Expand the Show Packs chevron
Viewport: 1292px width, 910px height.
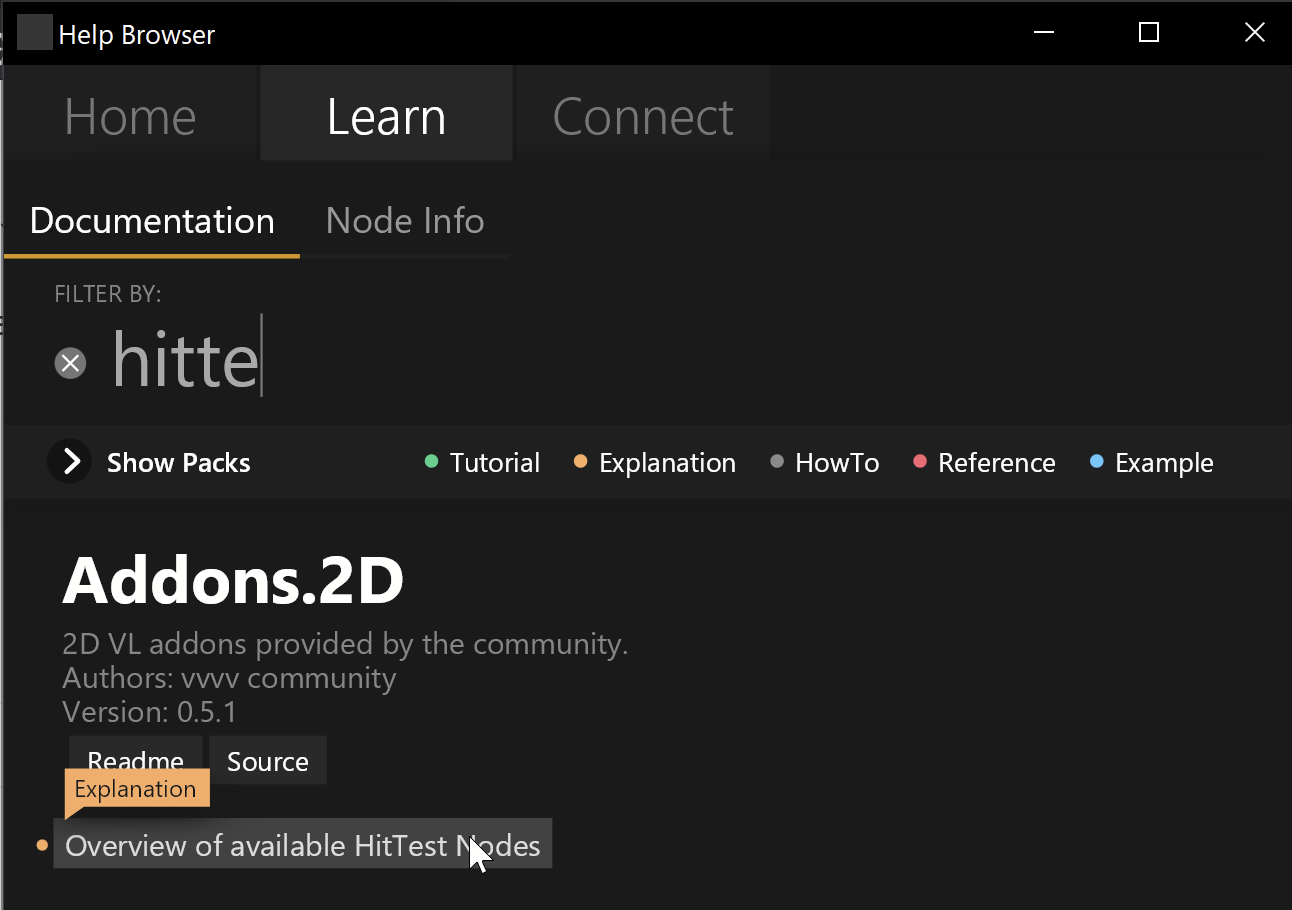click(x=70, y=462)
